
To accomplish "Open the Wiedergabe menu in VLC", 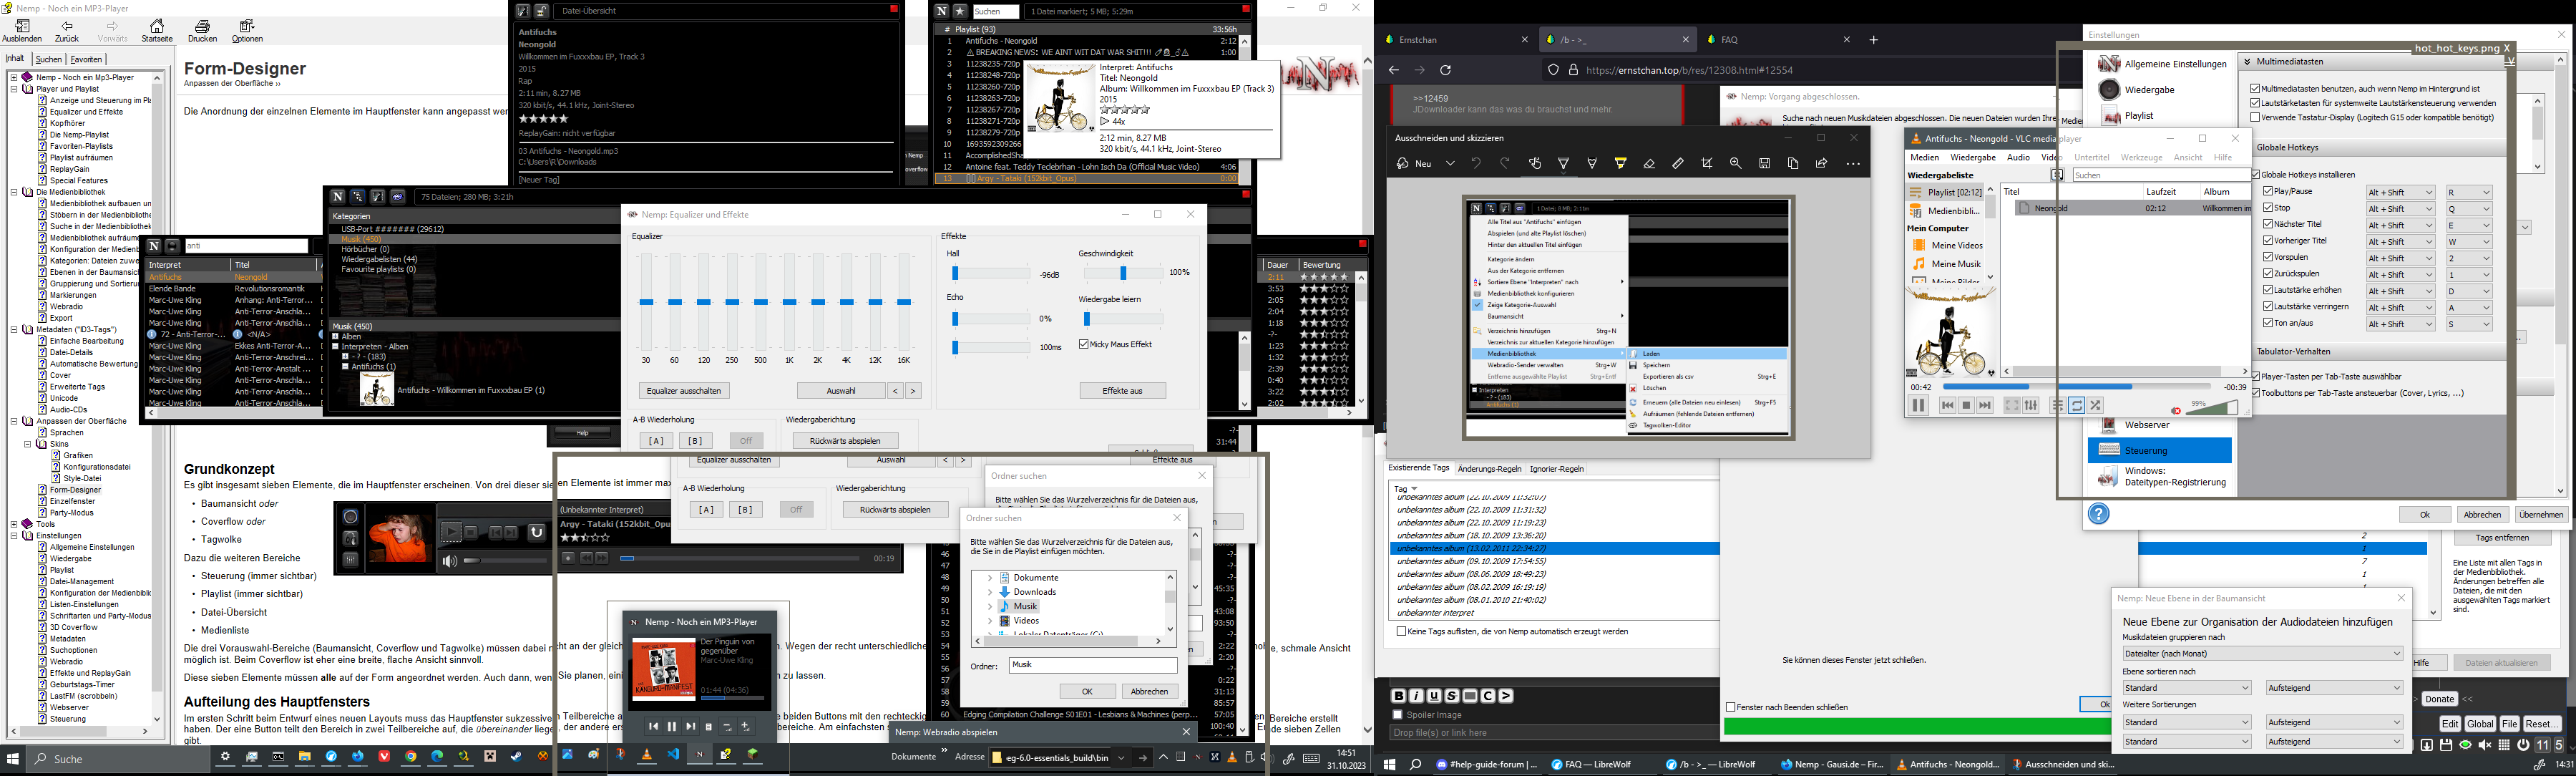I will (x=1973, y=157).
